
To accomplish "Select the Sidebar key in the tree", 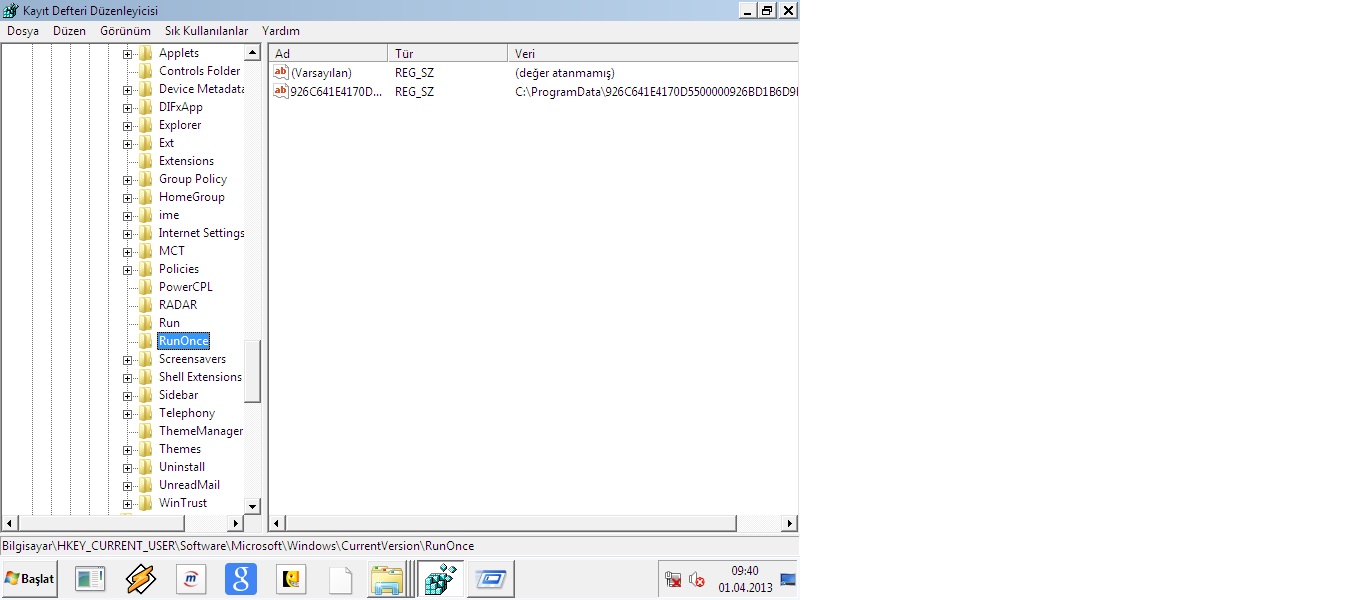I will click(x=178, y=395).
